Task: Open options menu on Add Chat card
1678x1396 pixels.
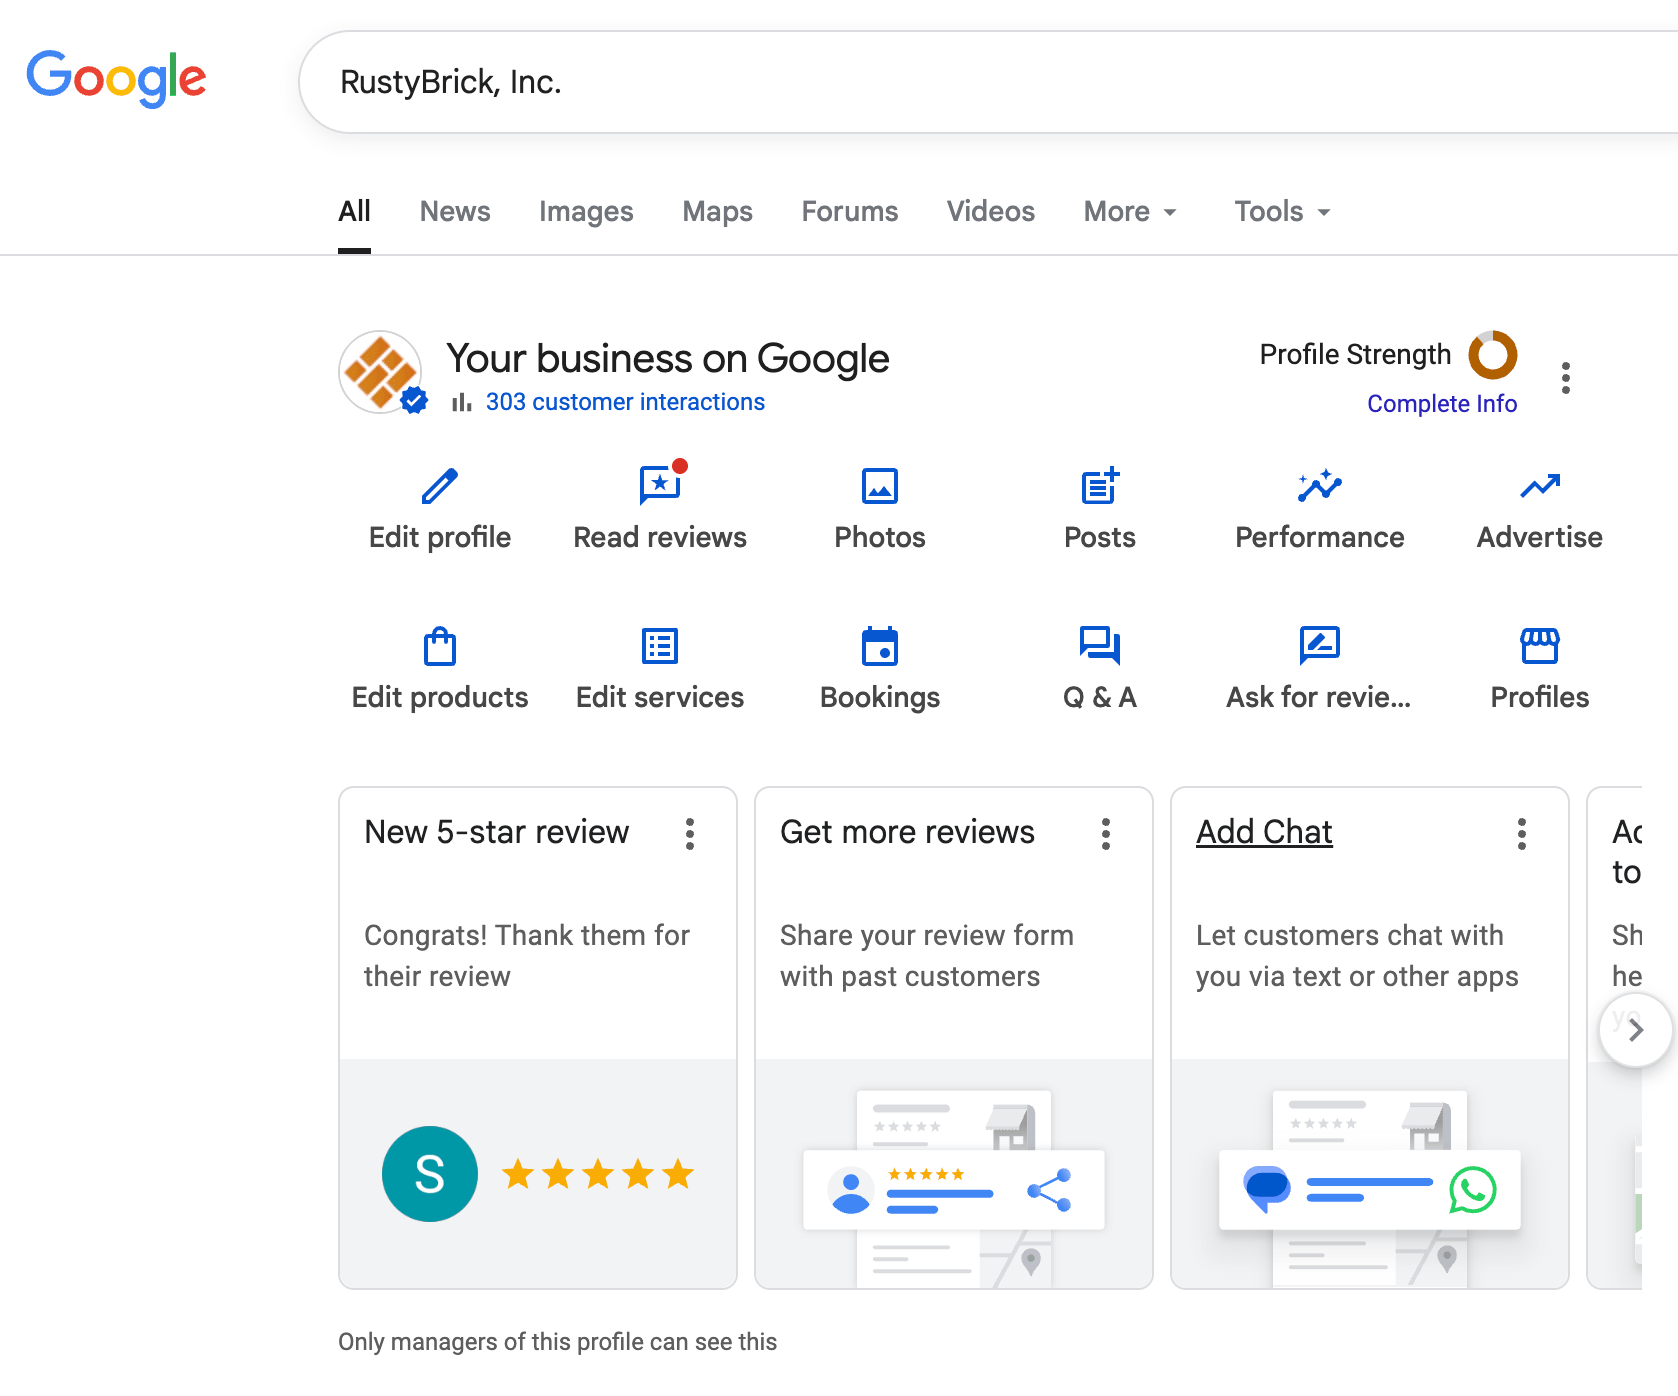Action: [1521, 834]
